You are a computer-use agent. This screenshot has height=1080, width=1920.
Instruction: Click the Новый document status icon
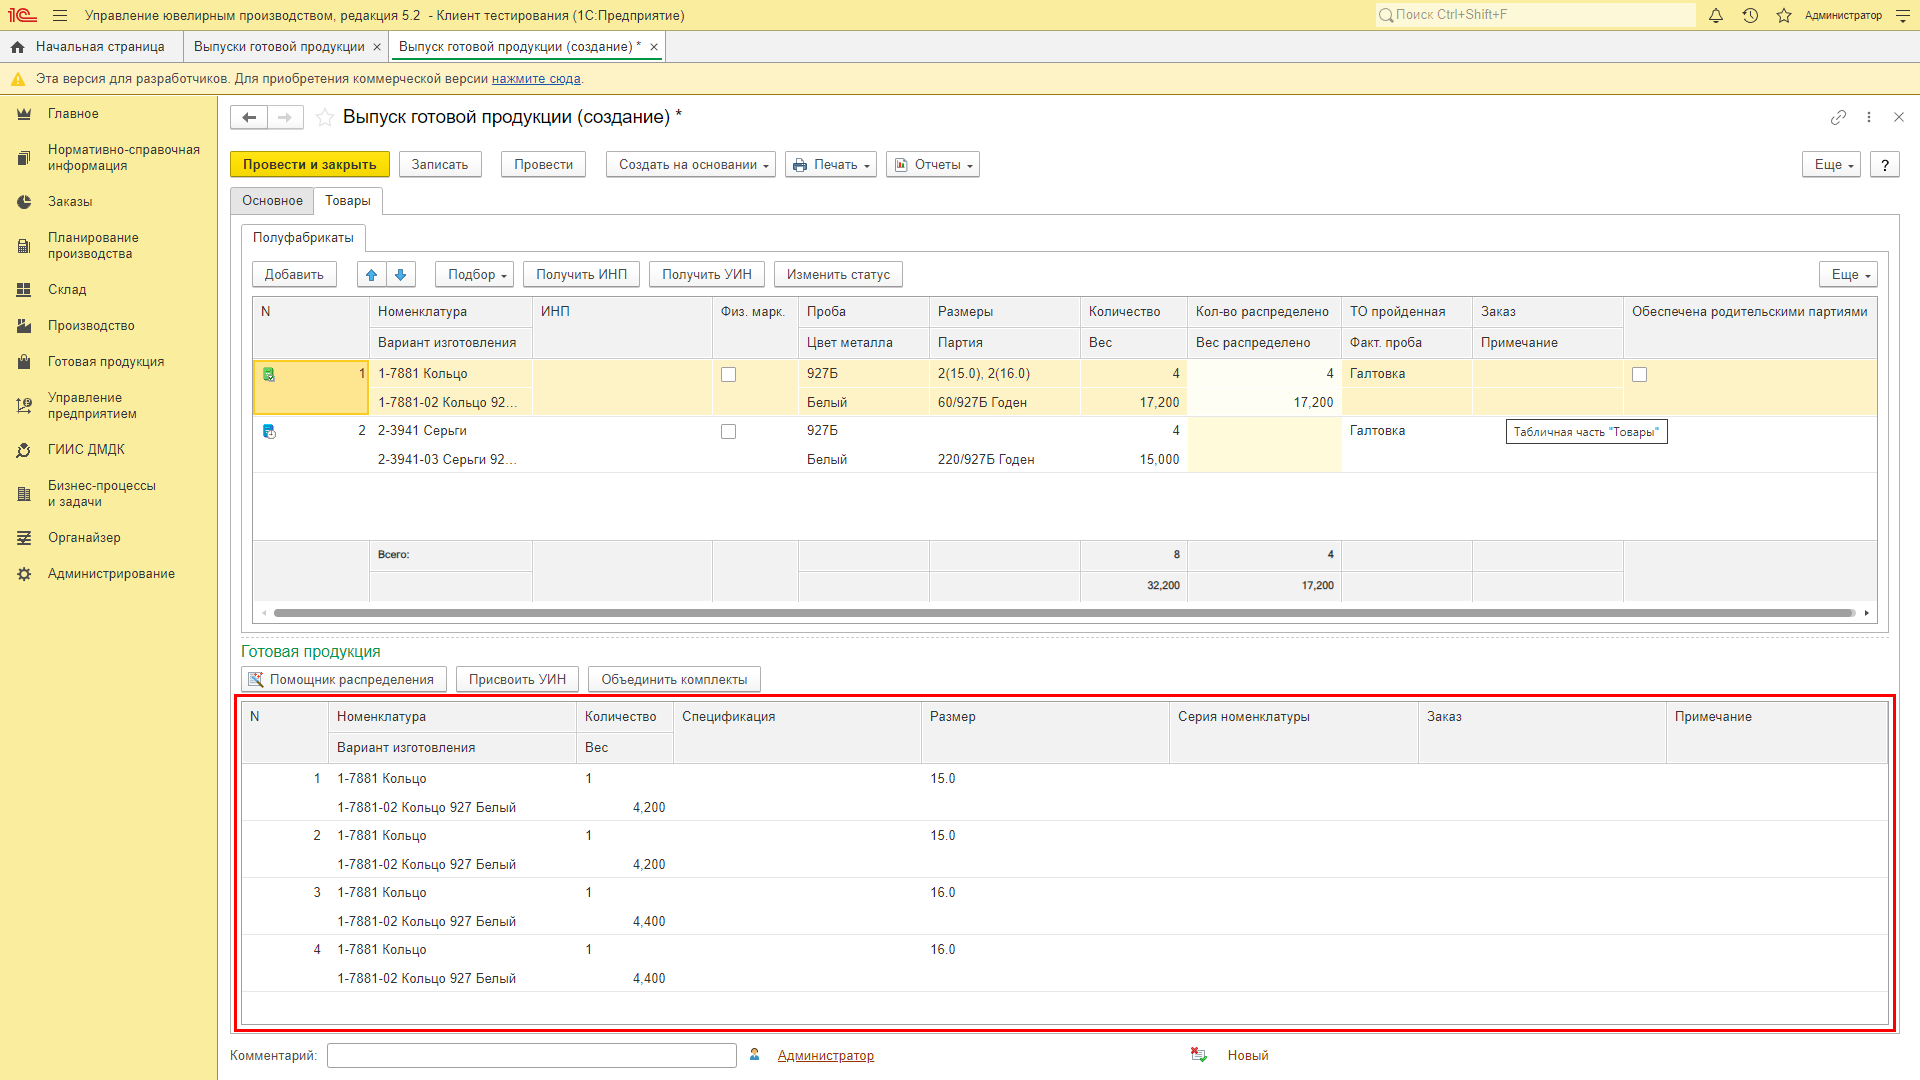point(1198,1055)
